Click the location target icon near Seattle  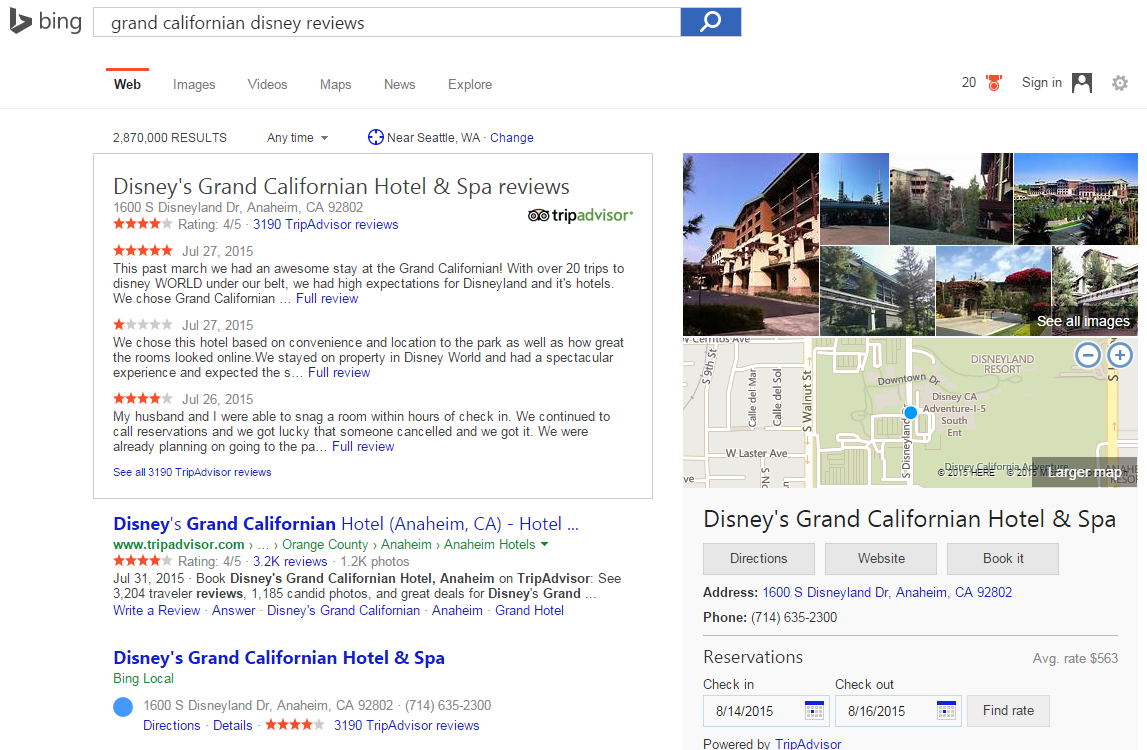coord(376,138)
